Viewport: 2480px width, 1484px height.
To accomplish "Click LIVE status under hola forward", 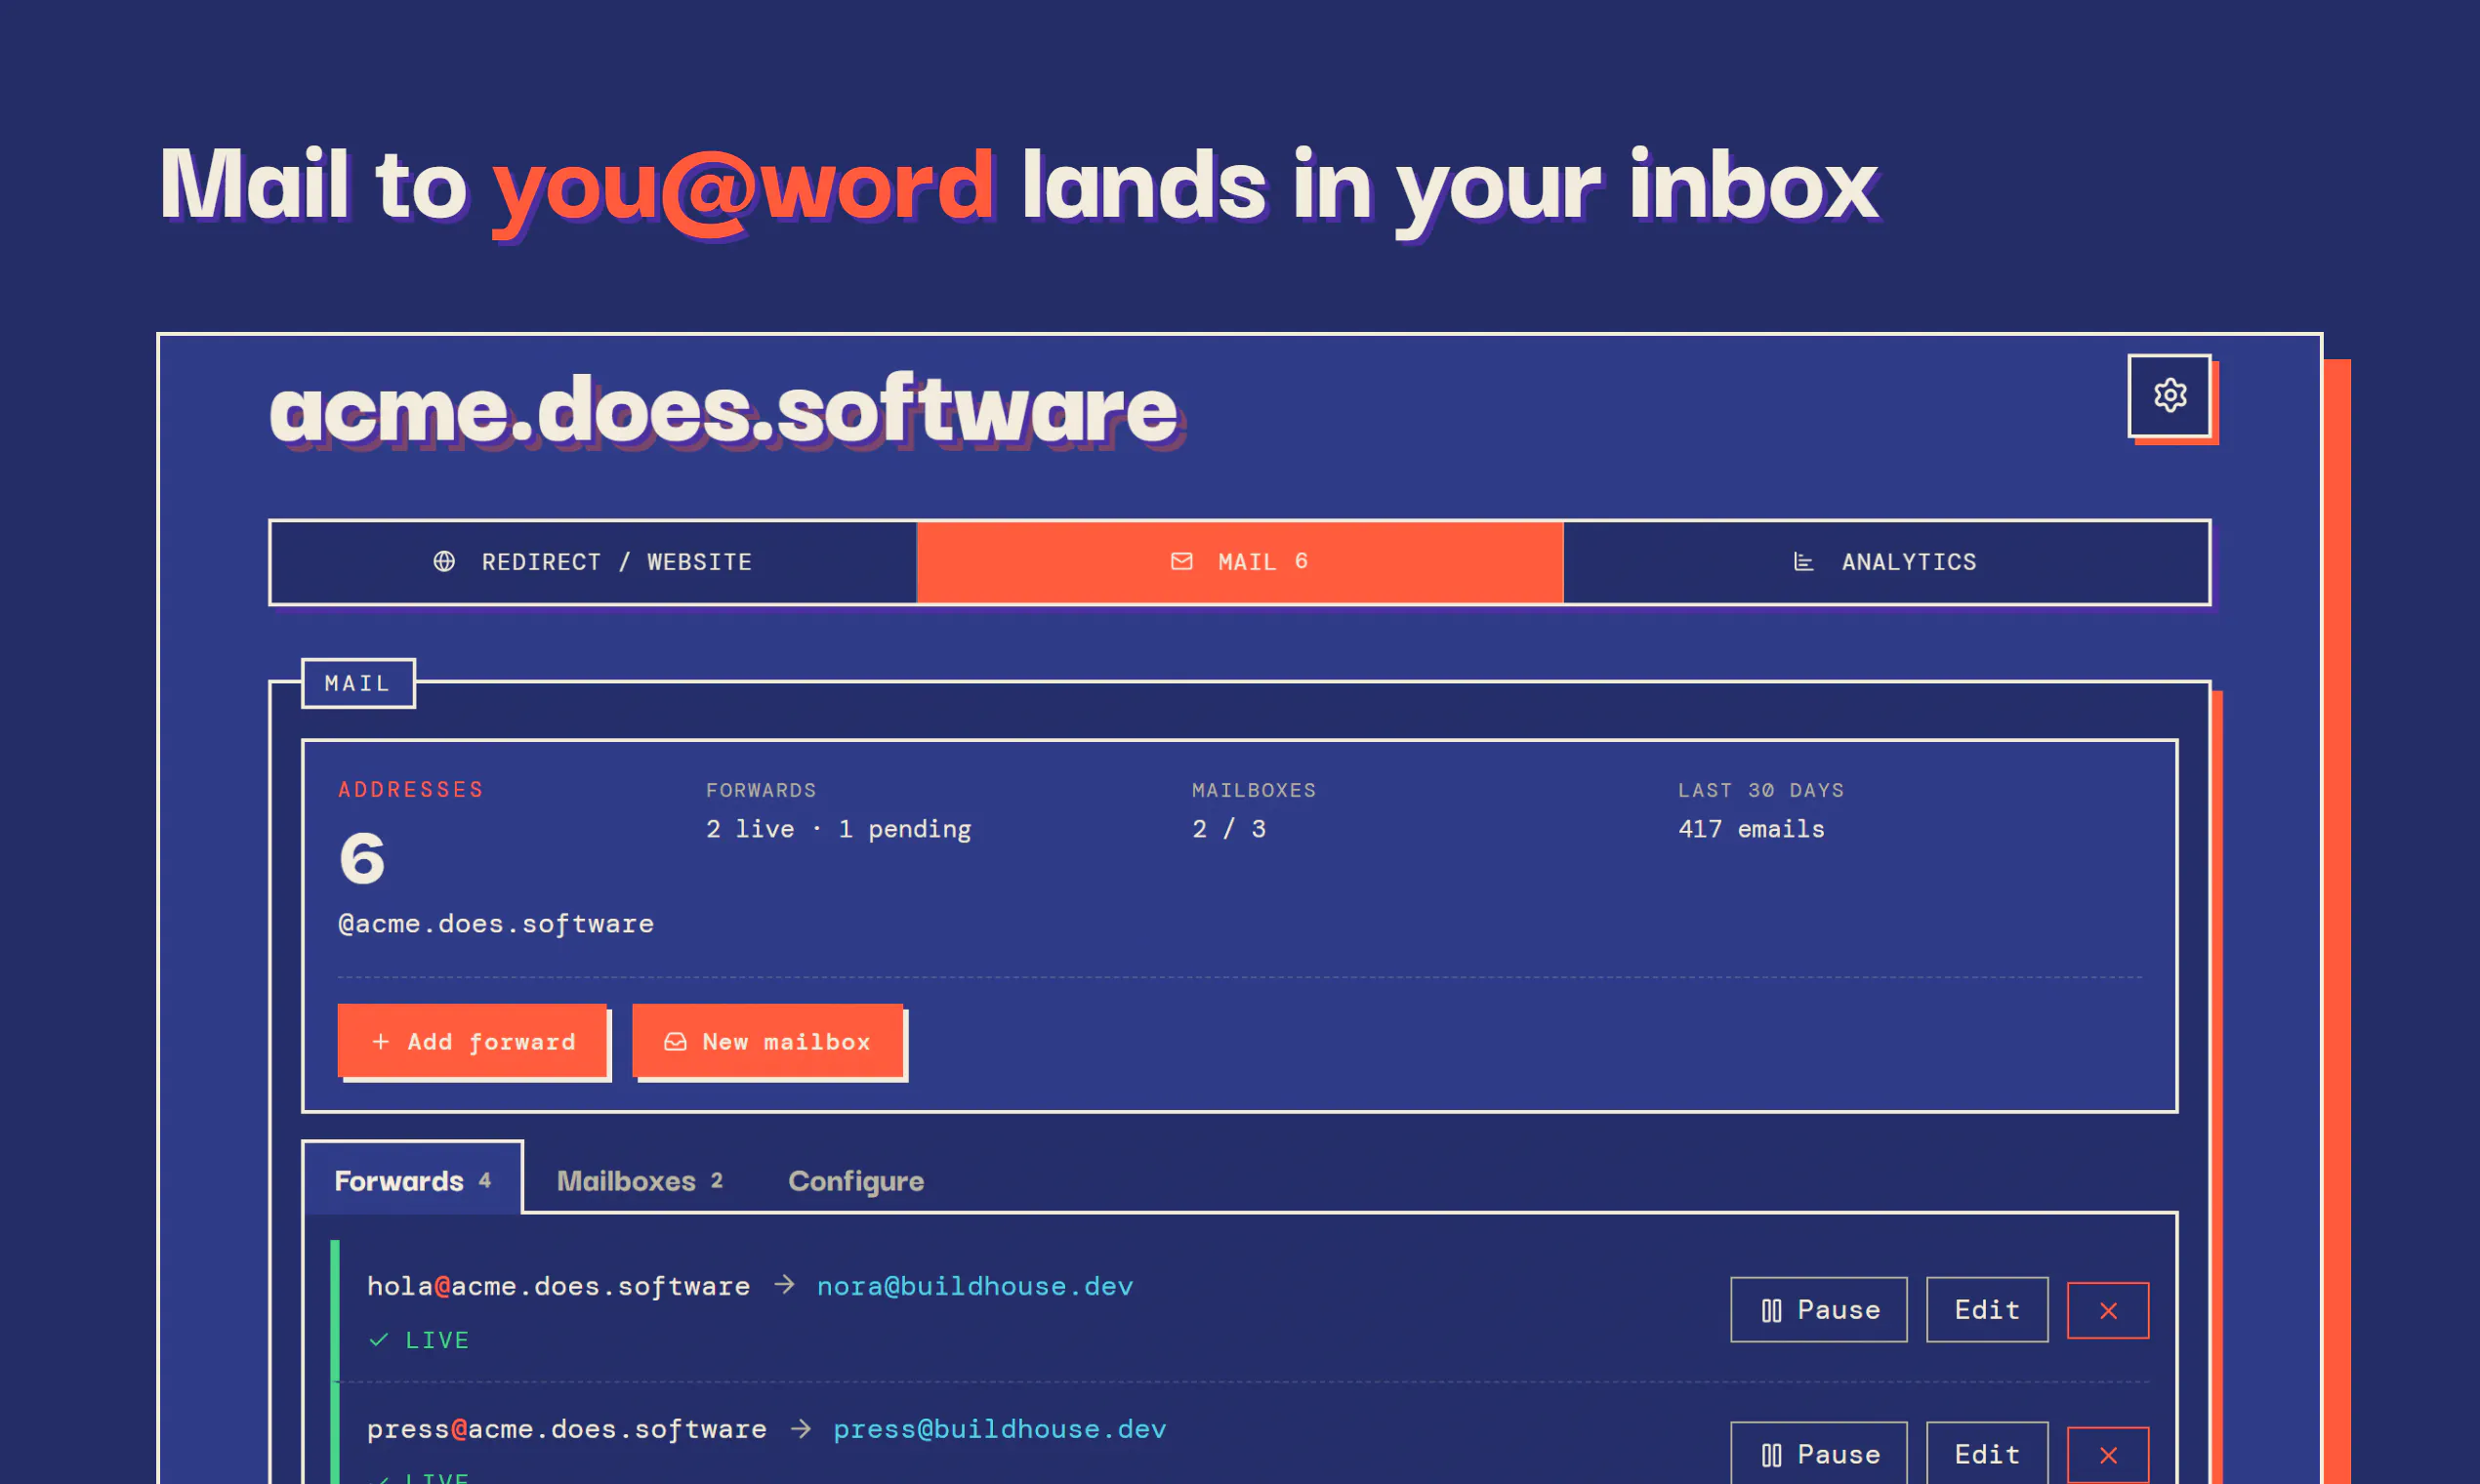I will [419, 1340].
